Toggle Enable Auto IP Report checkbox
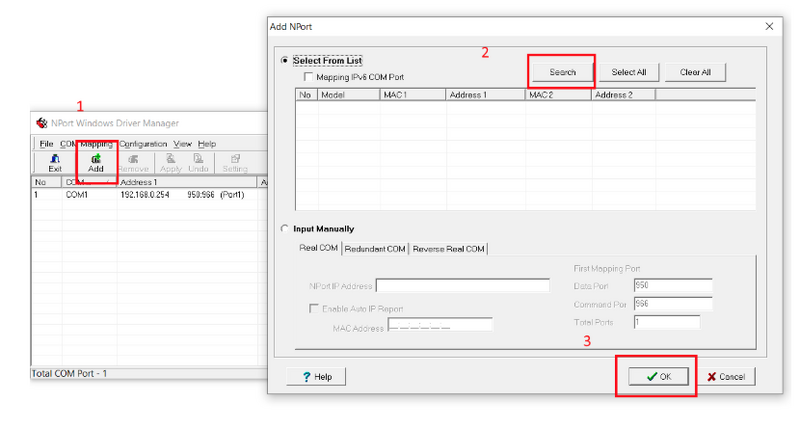 click(314, 309)
